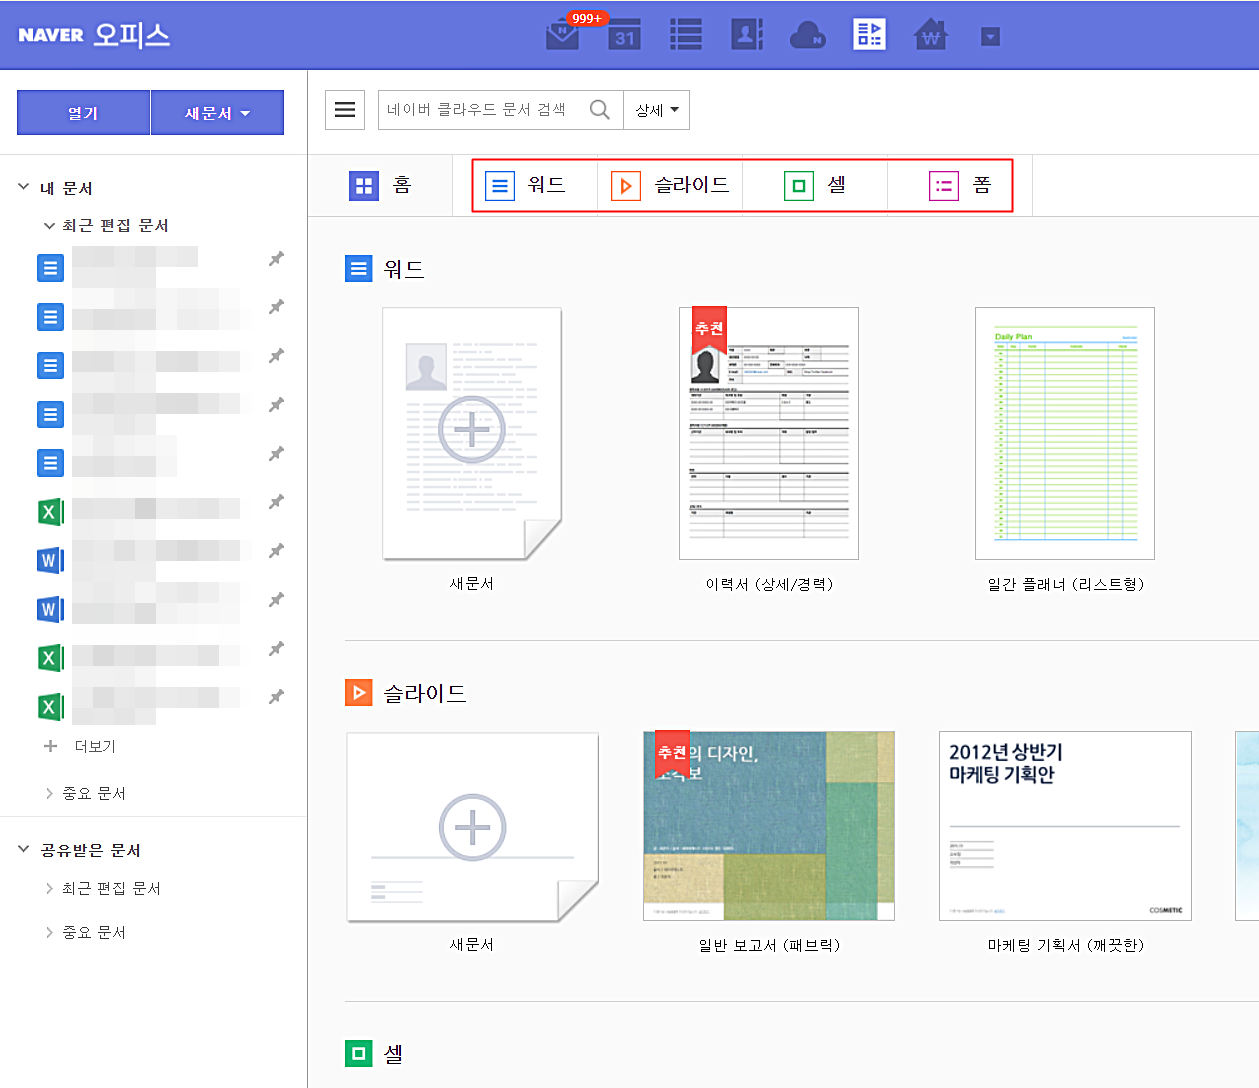Open the Naver Cloud icon in the top bar

click(x=808, y=36)
